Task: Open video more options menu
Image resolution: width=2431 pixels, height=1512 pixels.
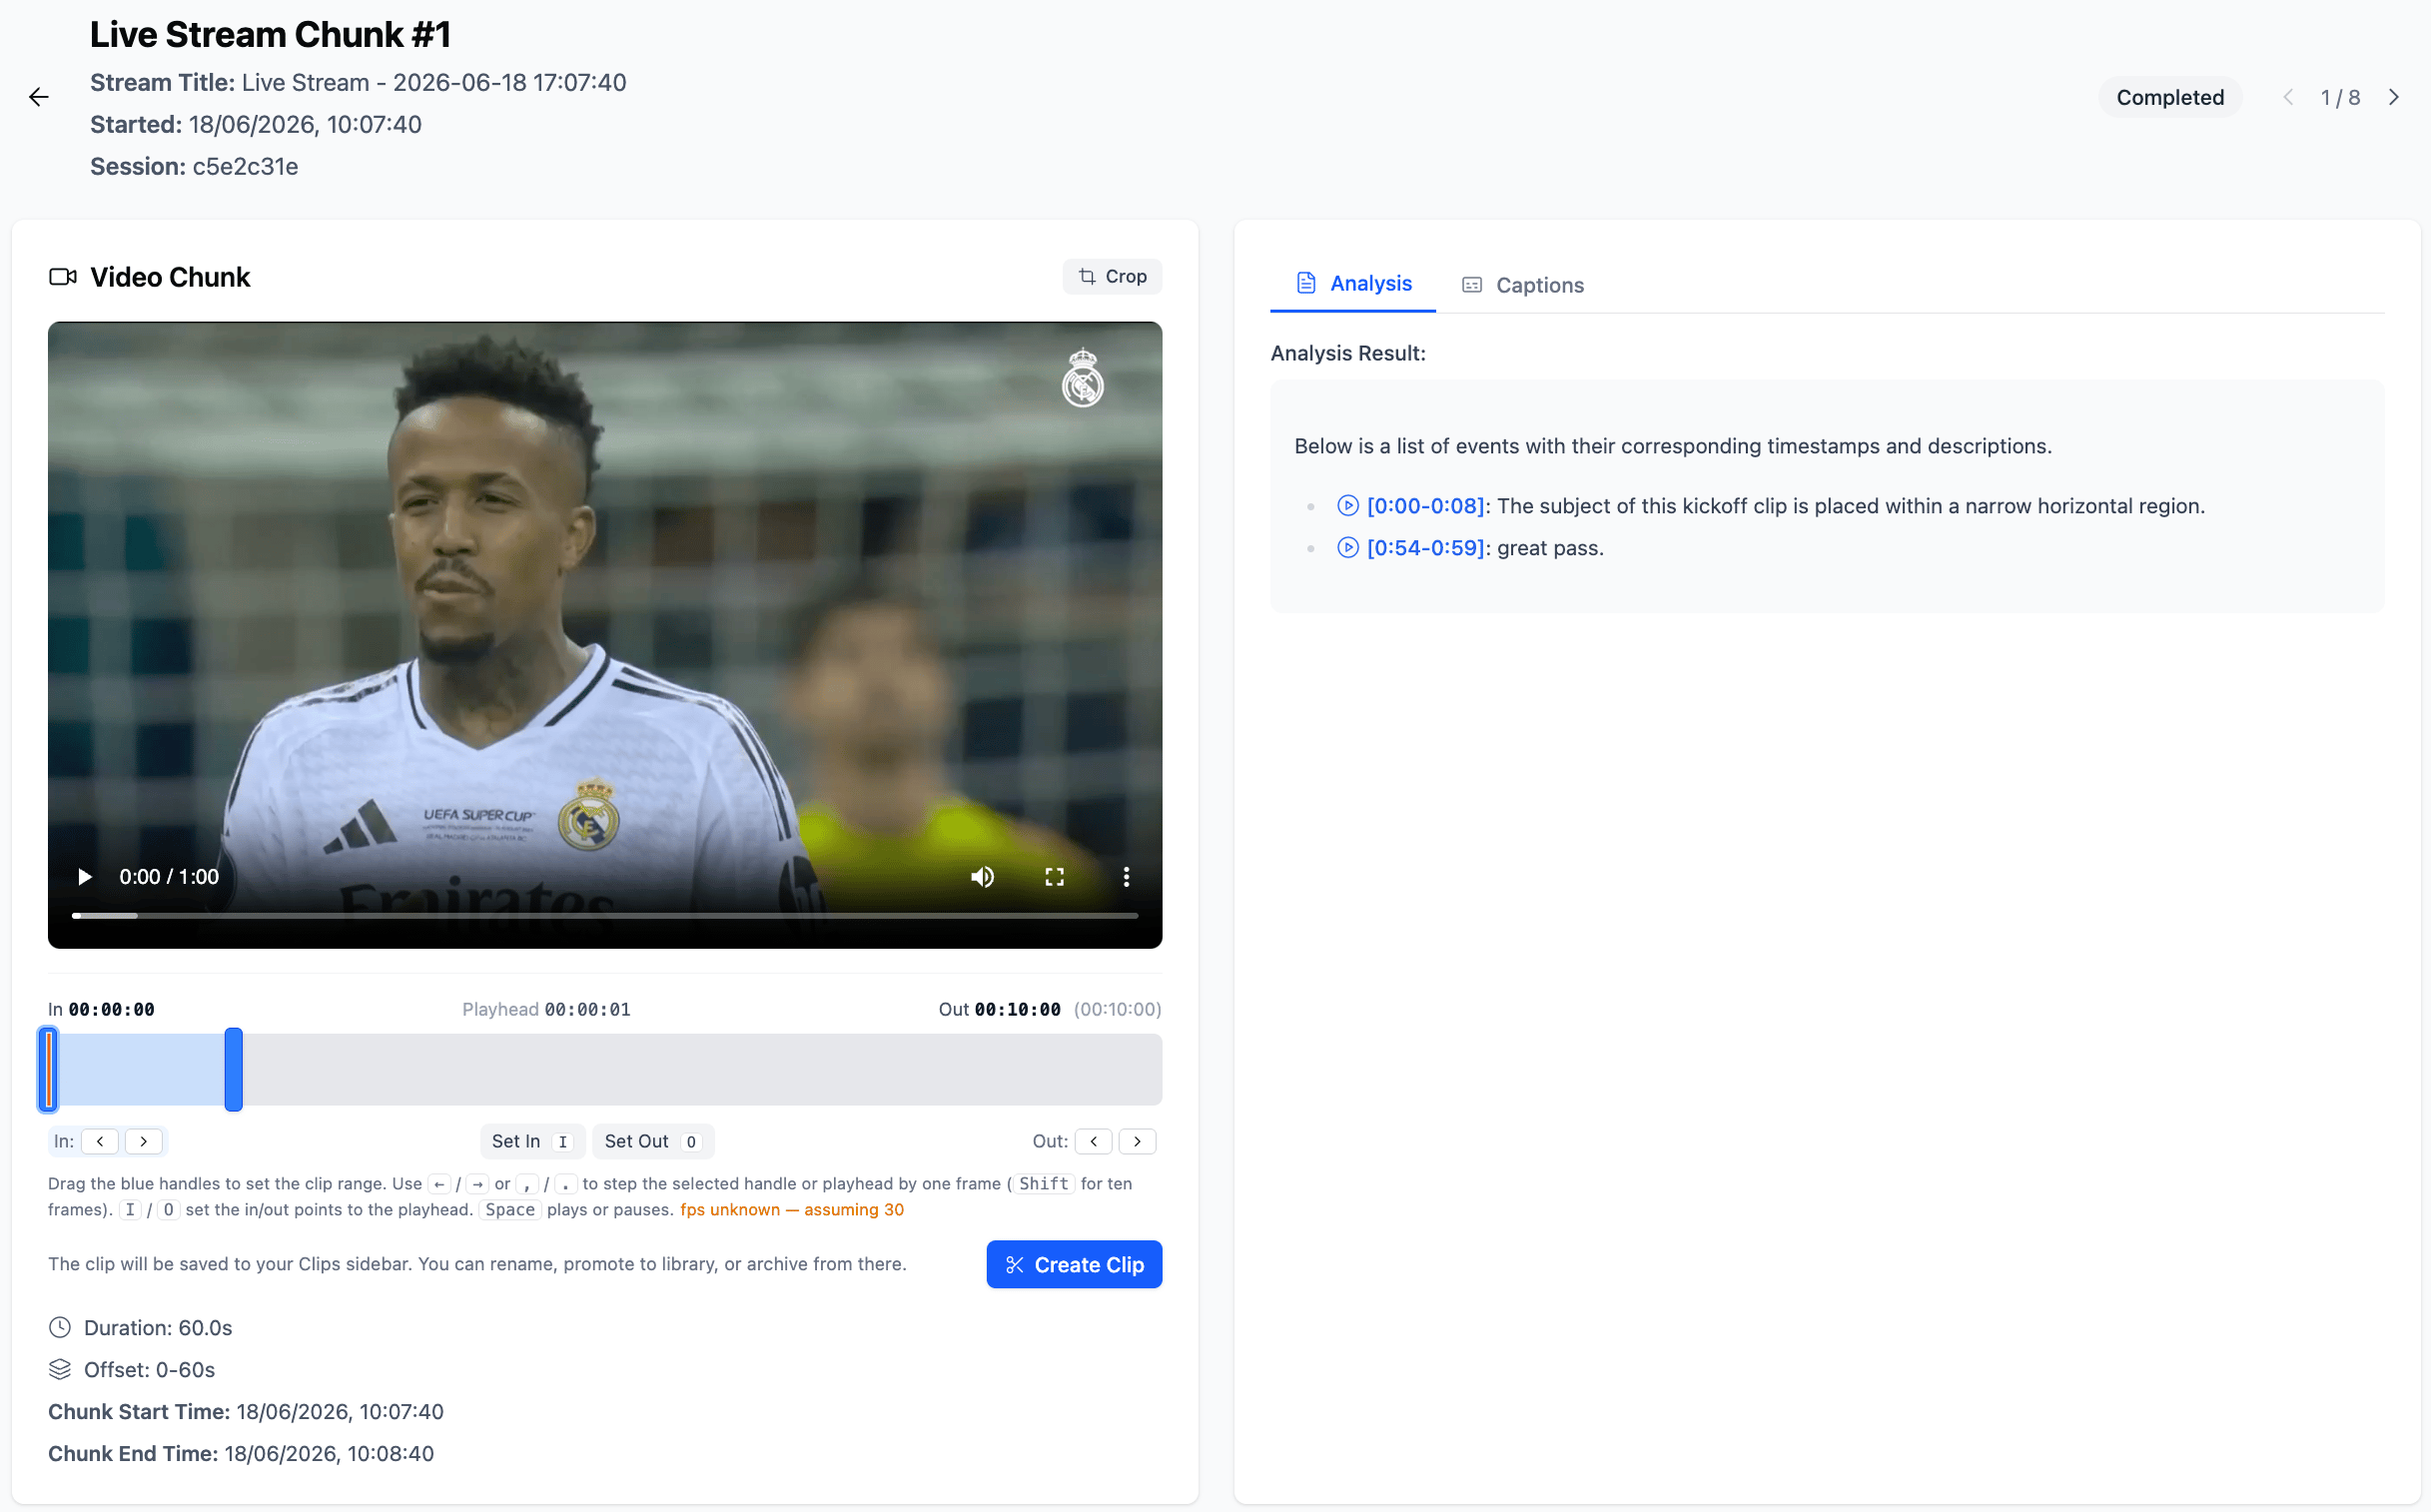Action: [x=1126, y=877]
